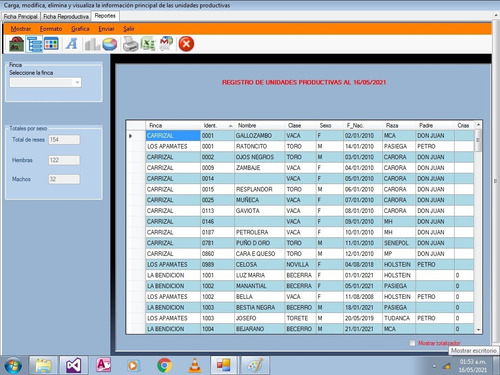Click the Finca column header
This screenshot has height=375, width=500.
(173, 125)
